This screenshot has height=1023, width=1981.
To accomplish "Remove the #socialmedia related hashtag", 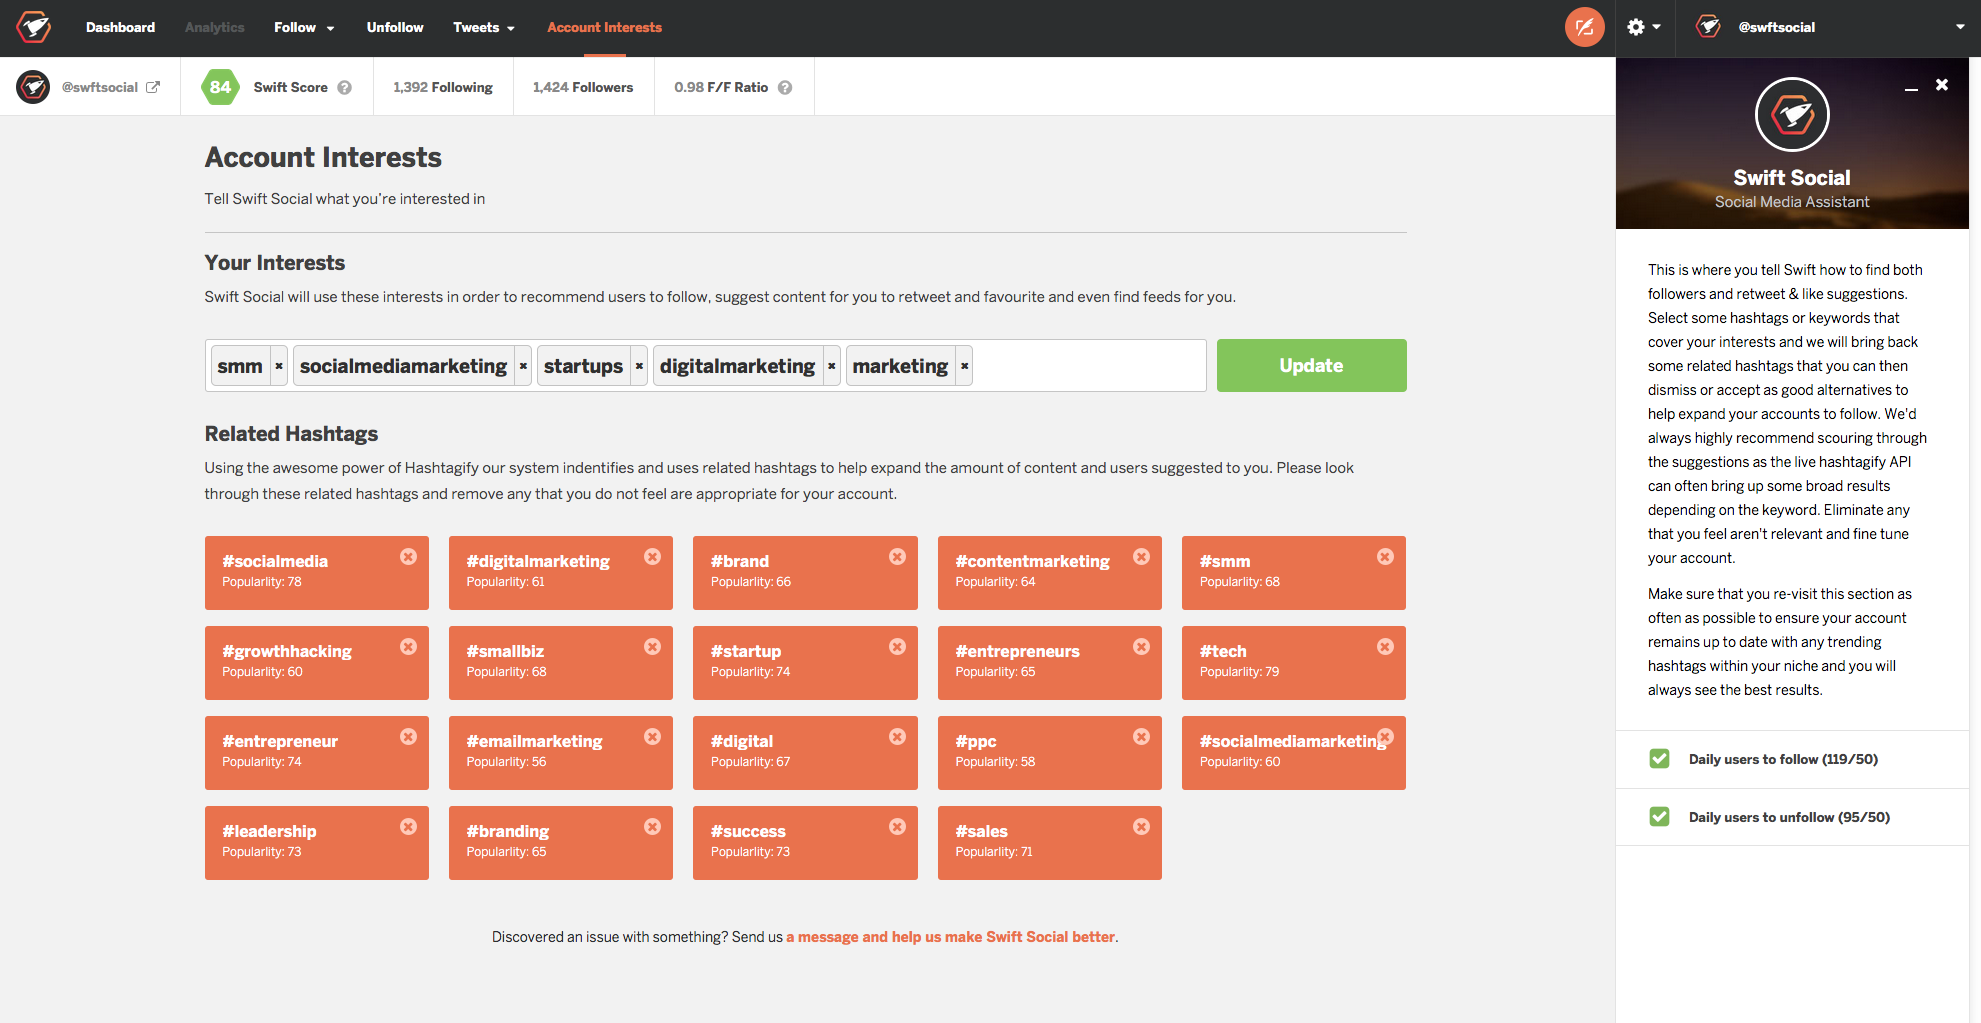I will pos(408,557).
